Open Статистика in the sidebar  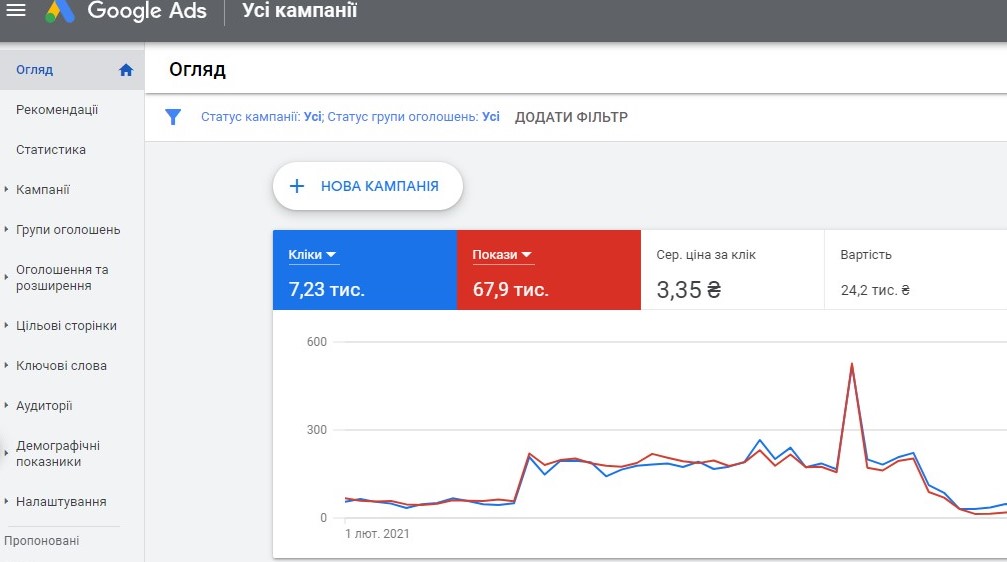pyautogui.click(x=51, y=150)
